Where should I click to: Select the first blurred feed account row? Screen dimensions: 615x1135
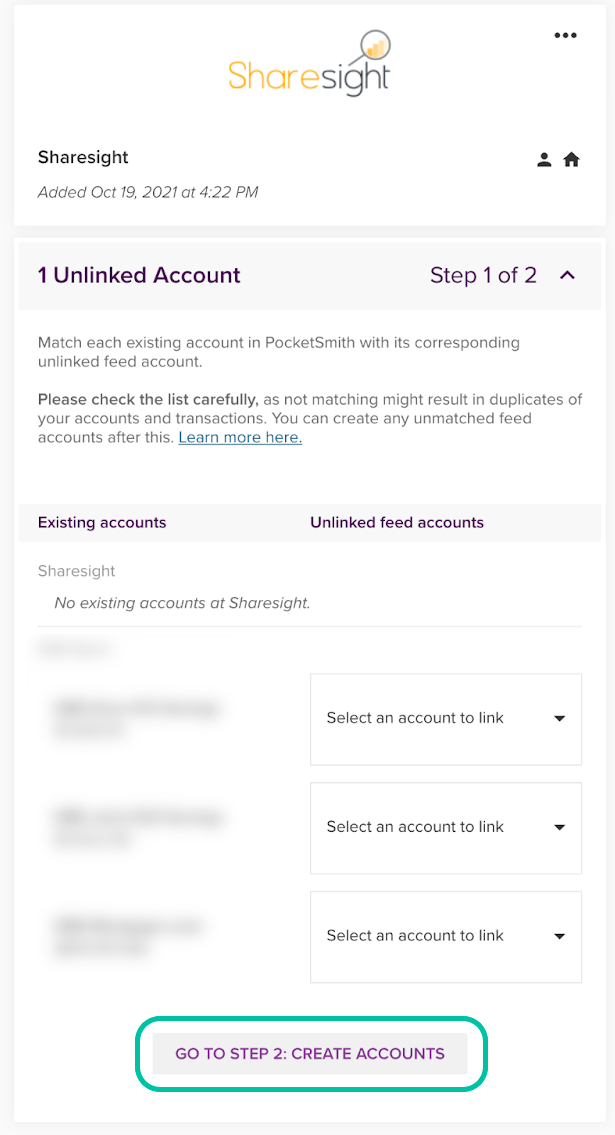[x=135, y=718]
